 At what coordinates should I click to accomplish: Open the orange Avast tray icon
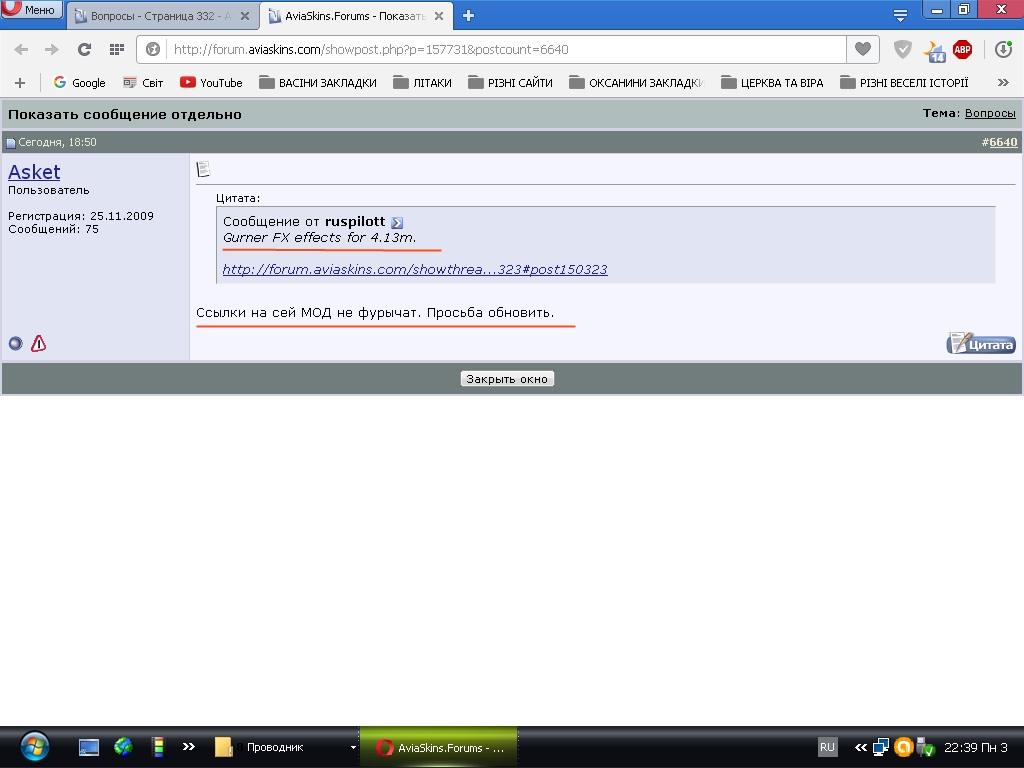903,746
